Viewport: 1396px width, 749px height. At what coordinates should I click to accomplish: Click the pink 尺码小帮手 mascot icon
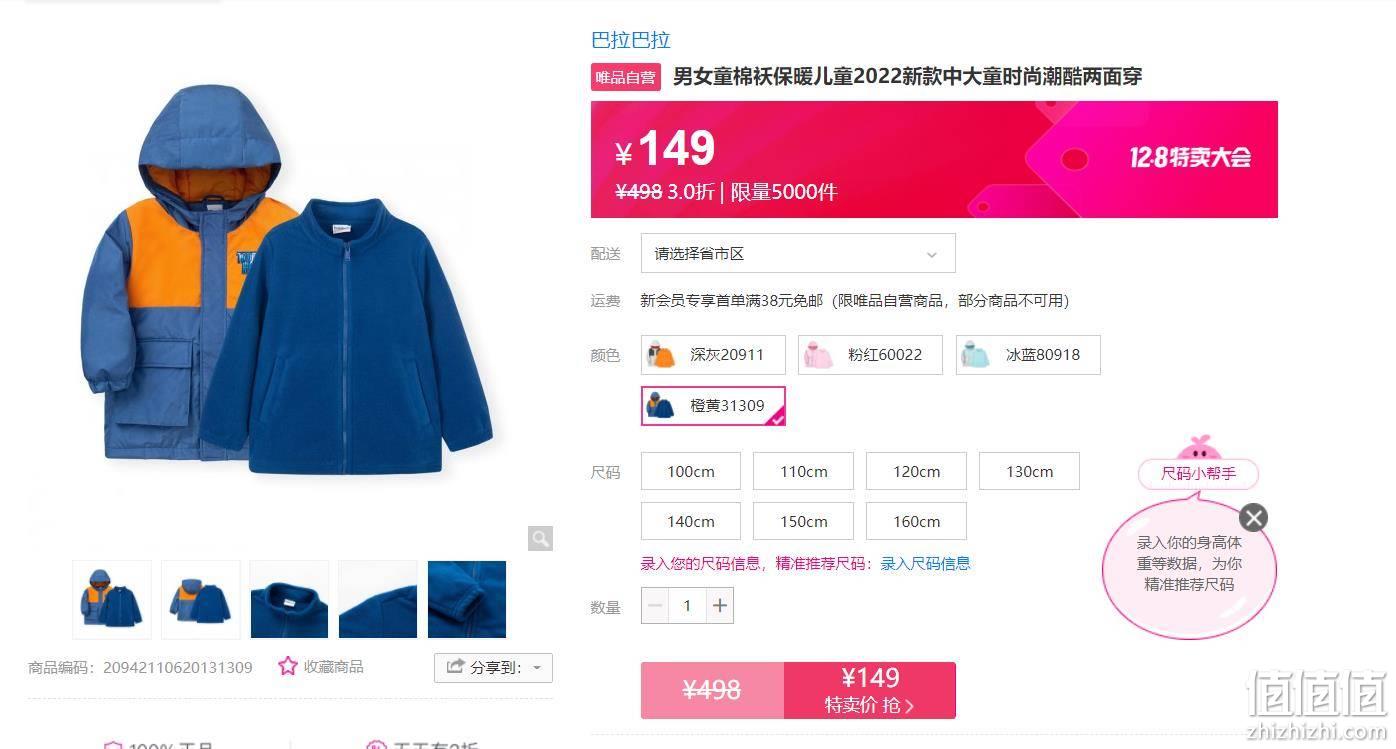click(x=1198, y=448)
